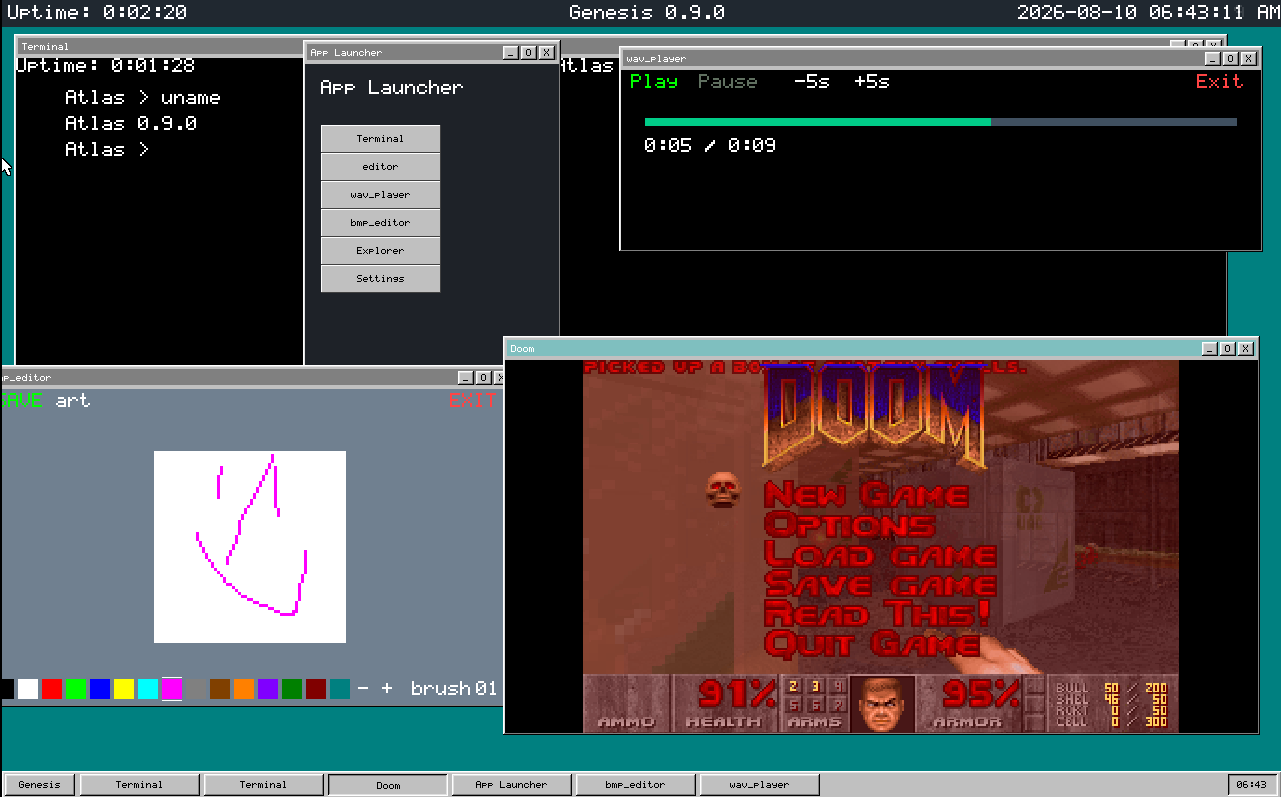The height and width of the screenshot is (797, 1281).
Task: Click the red EXIT label in bmp_editor
Action: tap(472, 401)
